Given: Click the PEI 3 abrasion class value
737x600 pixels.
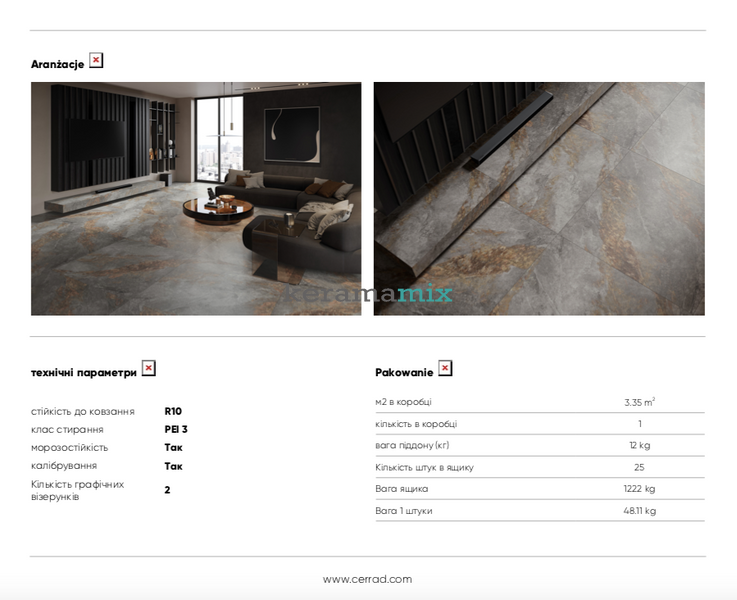Looking at the screenshot, I should (x=176, y=429).
